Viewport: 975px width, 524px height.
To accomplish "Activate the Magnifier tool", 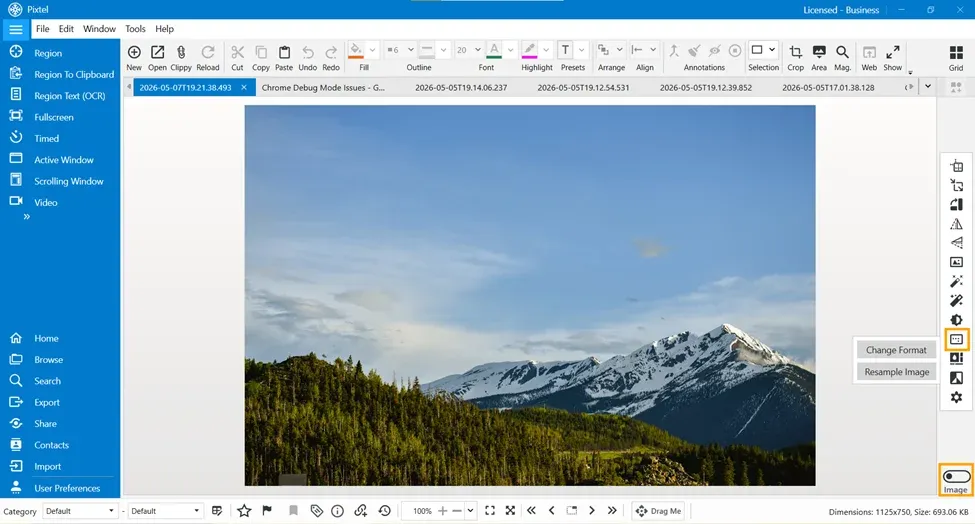I will [842, 52].
